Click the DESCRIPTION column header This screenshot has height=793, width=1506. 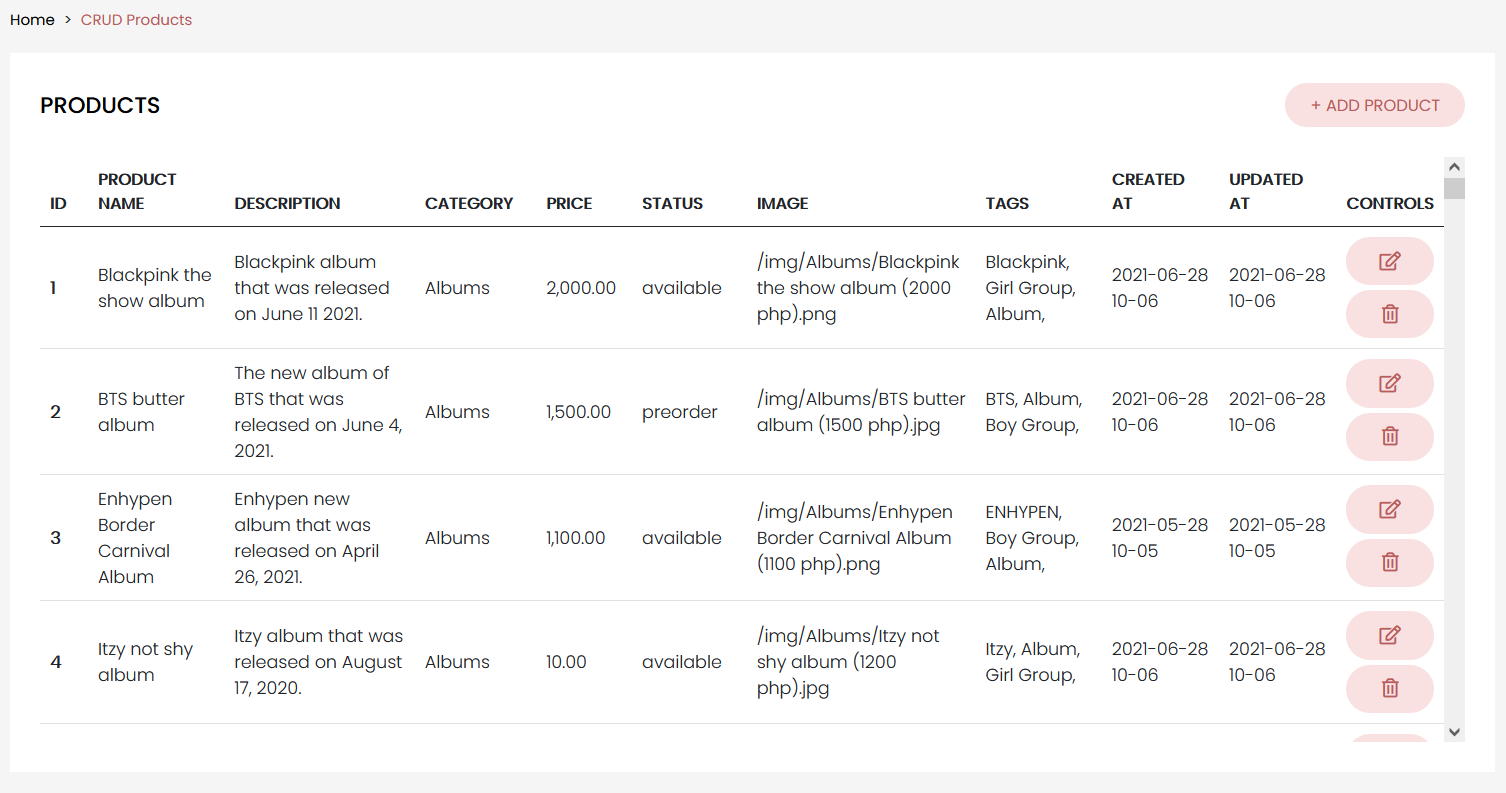tap(287, 203)
